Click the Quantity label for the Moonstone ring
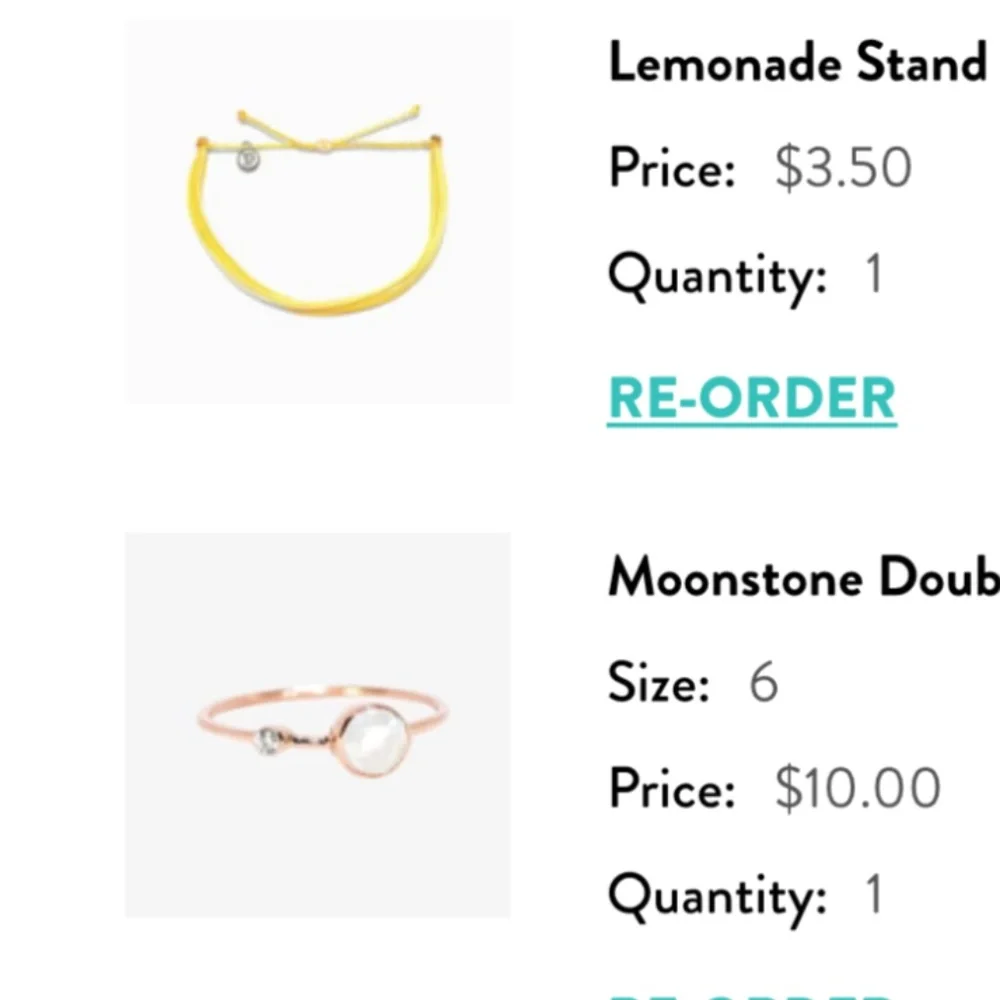1000x1000 pixels. point(717,895)
